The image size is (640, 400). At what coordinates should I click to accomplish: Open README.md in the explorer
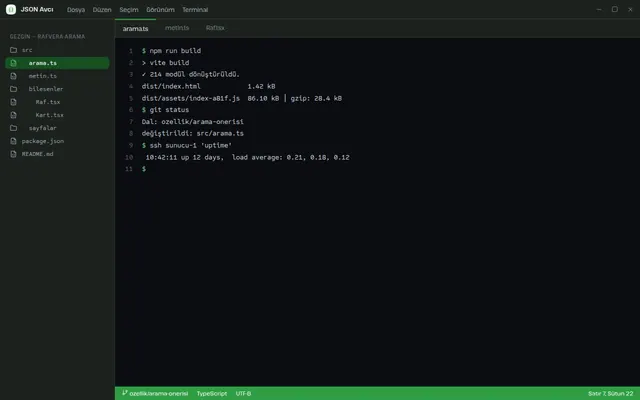click(57, 154)
